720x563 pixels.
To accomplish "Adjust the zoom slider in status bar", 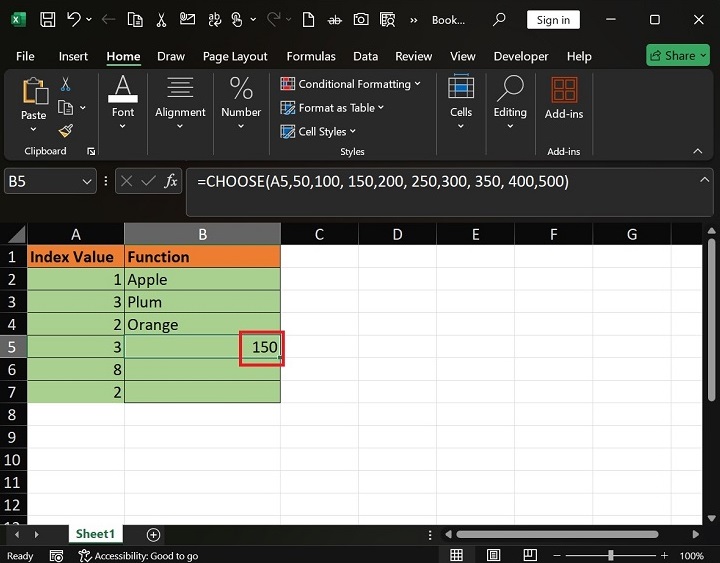I will 610,555.
